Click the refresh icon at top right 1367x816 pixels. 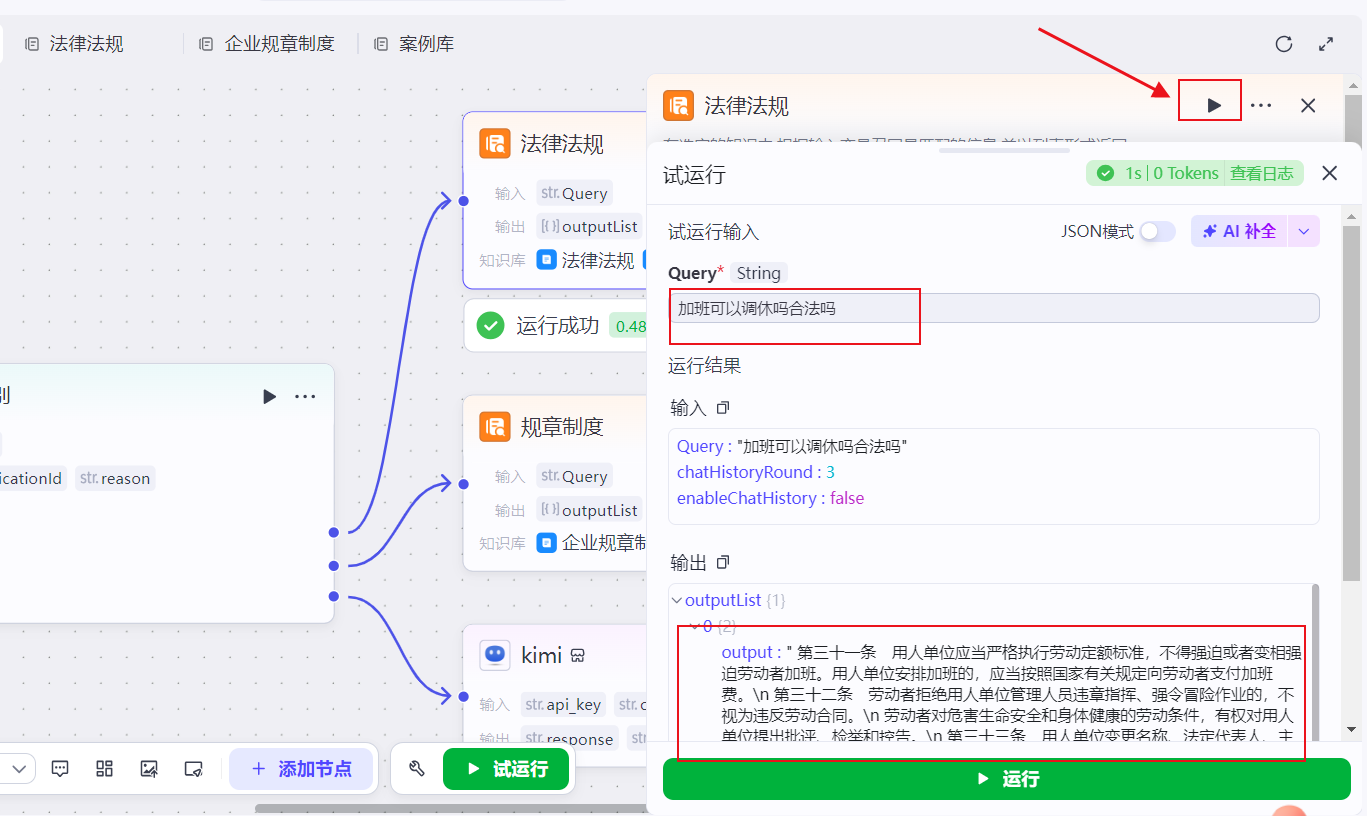(1284, 44)
